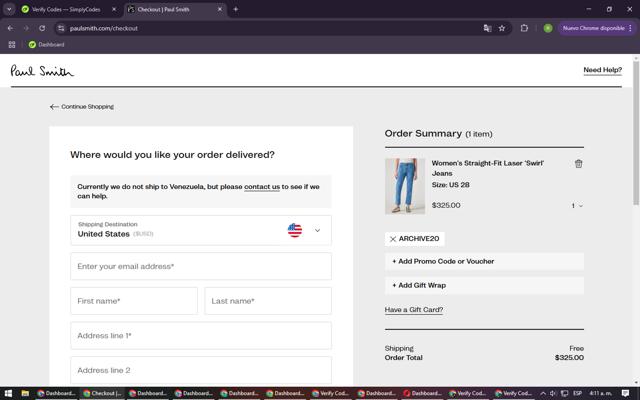Open the Dashboard bookmark
This screenshot has height=400, width=640.
pyautogui.click(x=47, y=44)
